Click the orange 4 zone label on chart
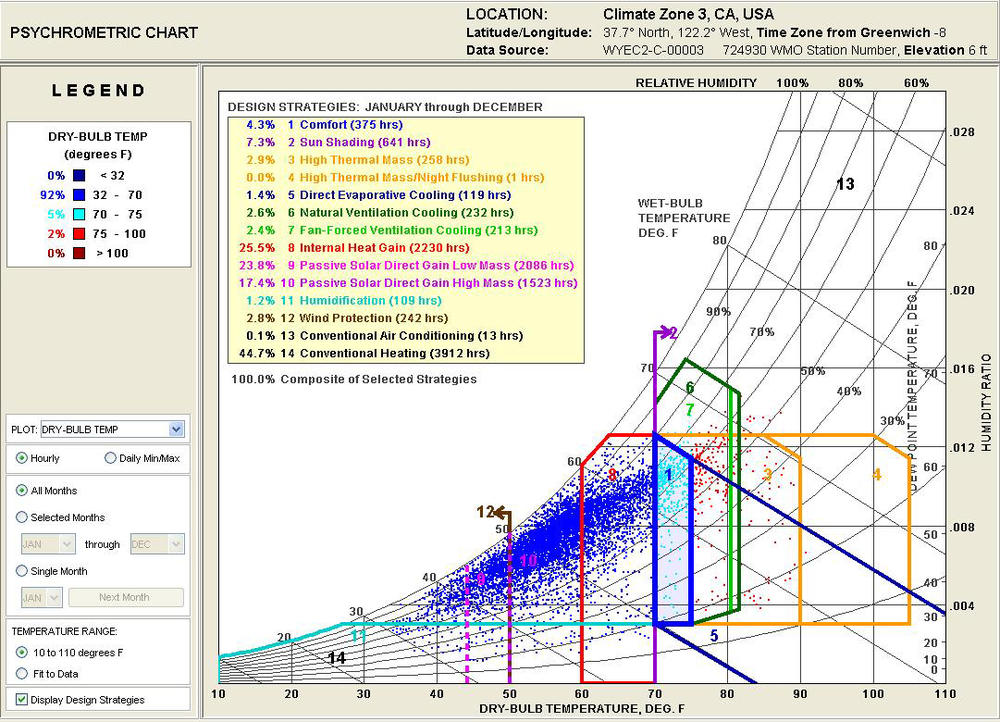1000x722 pixels. [877, 474]
